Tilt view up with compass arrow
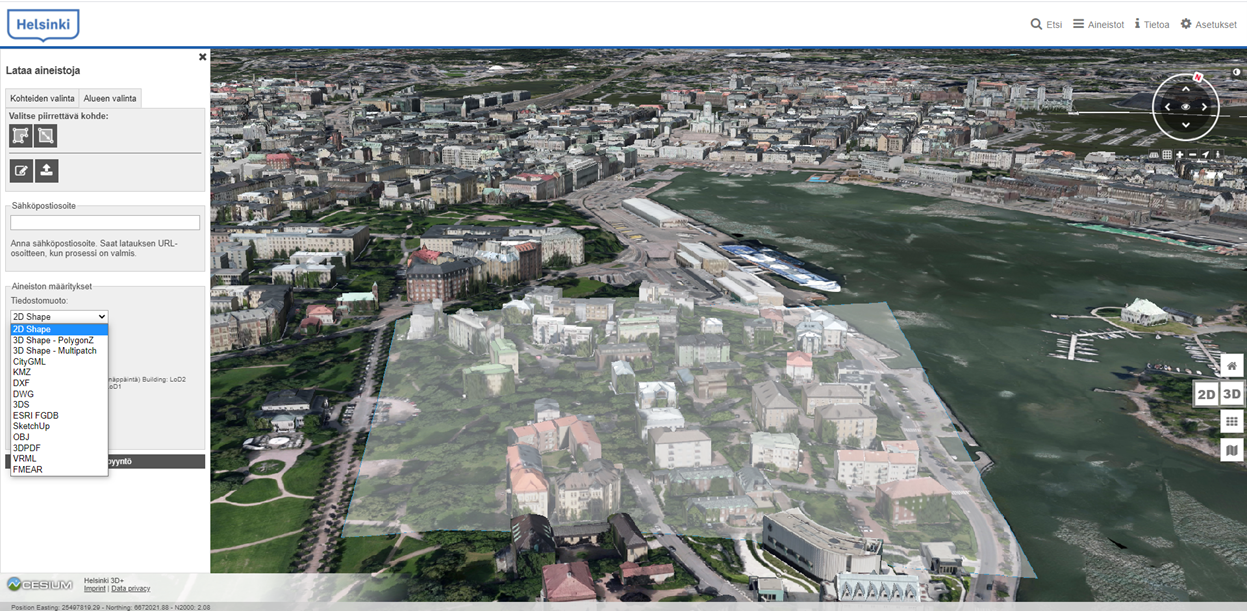The height and width of the screenshot is (611, 1247). pos(1186,89)
